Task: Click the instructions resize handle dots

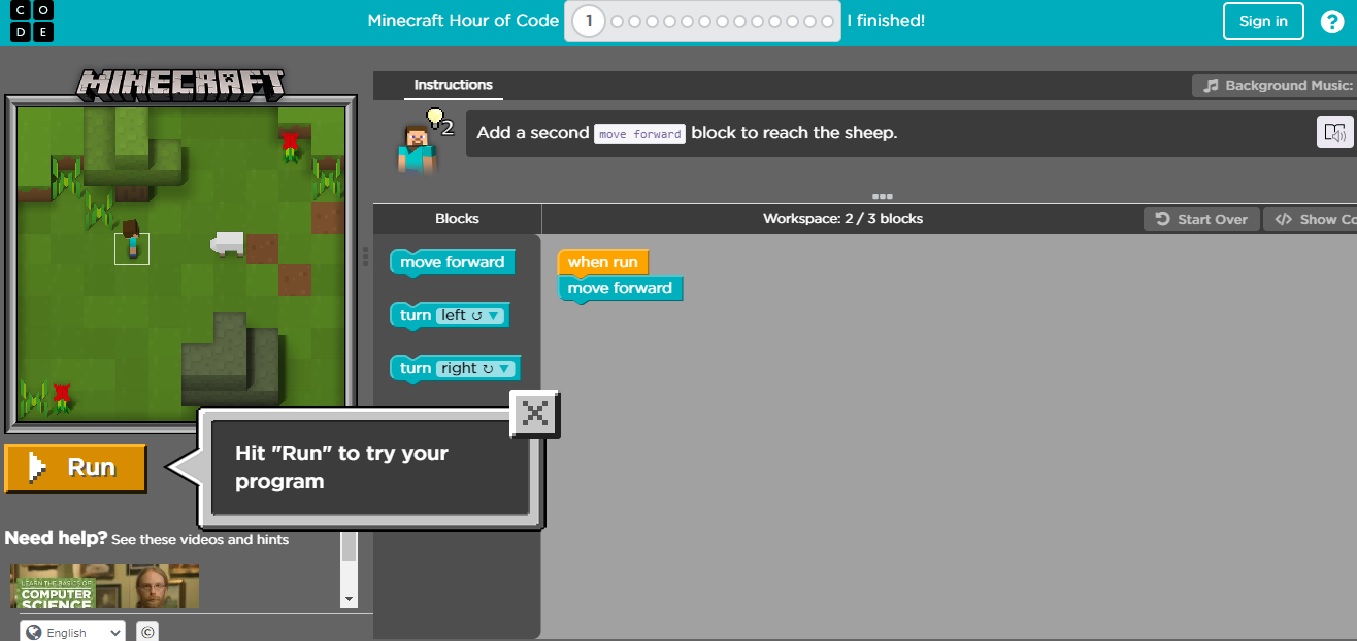Action: (x=882, y=197)
